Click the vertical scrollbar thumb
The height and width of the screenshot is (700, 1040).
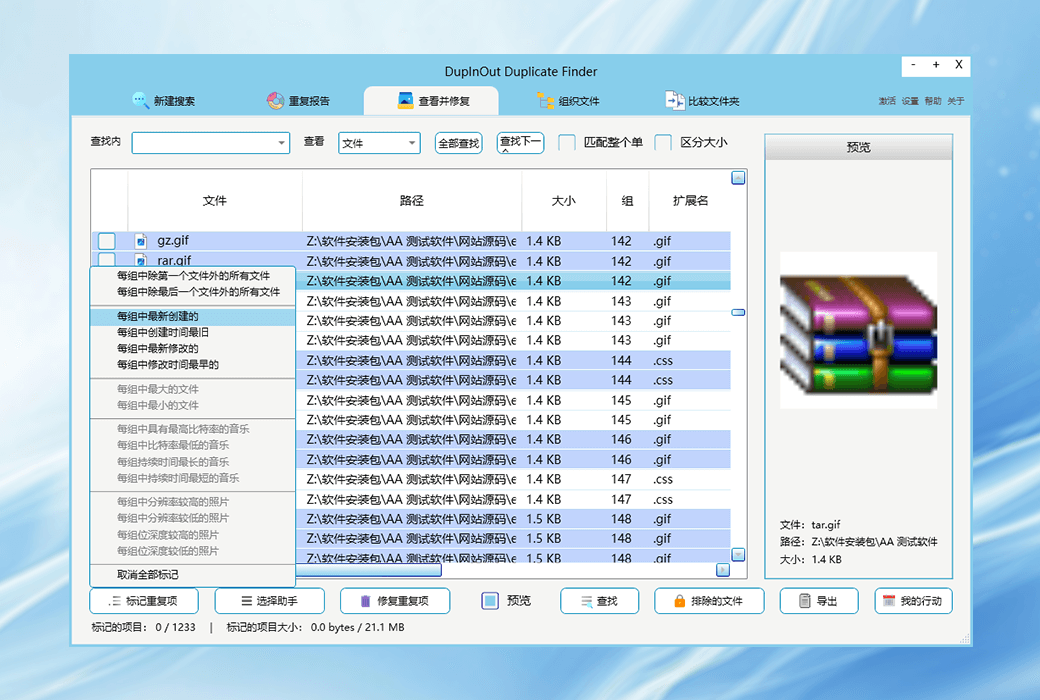(x=738, y=313)
